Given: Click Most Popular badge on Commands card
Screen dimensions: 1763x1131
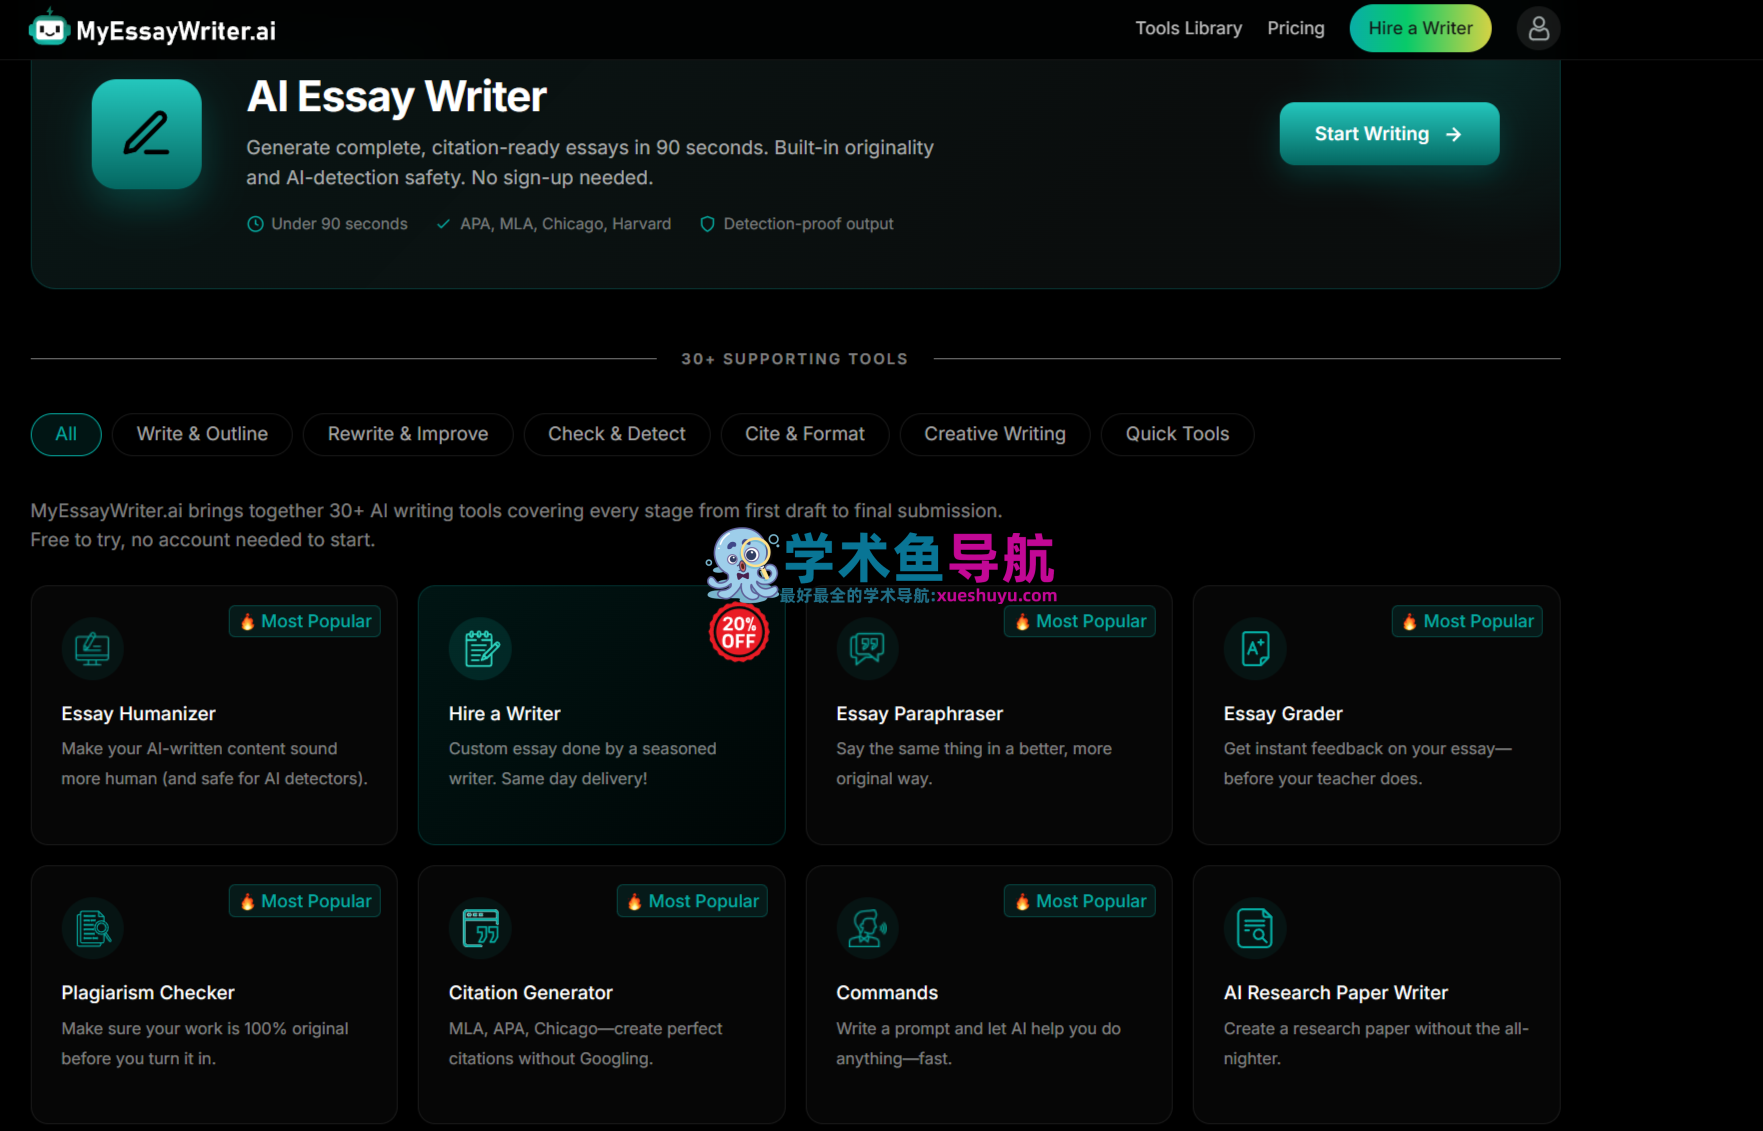Looking at the screenshot, I should (1080, 901).
